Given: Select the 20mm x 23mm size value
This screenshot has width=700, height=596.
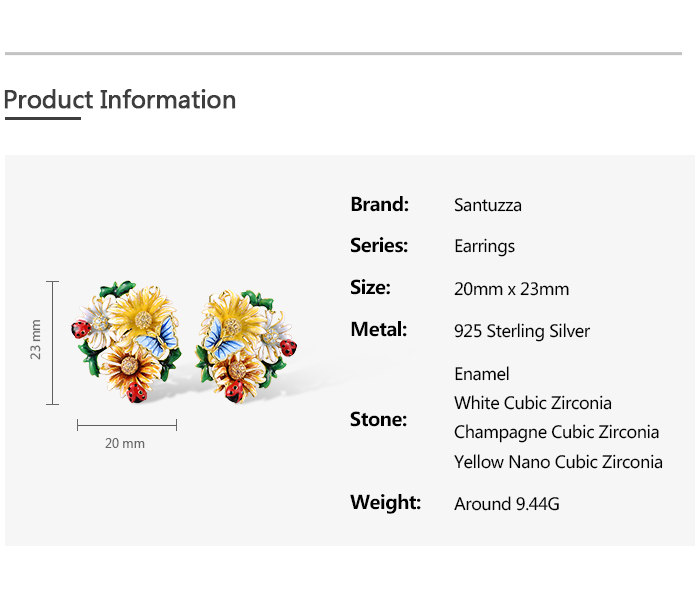Looking at the screenshot, I should click(x=511, y=289).
